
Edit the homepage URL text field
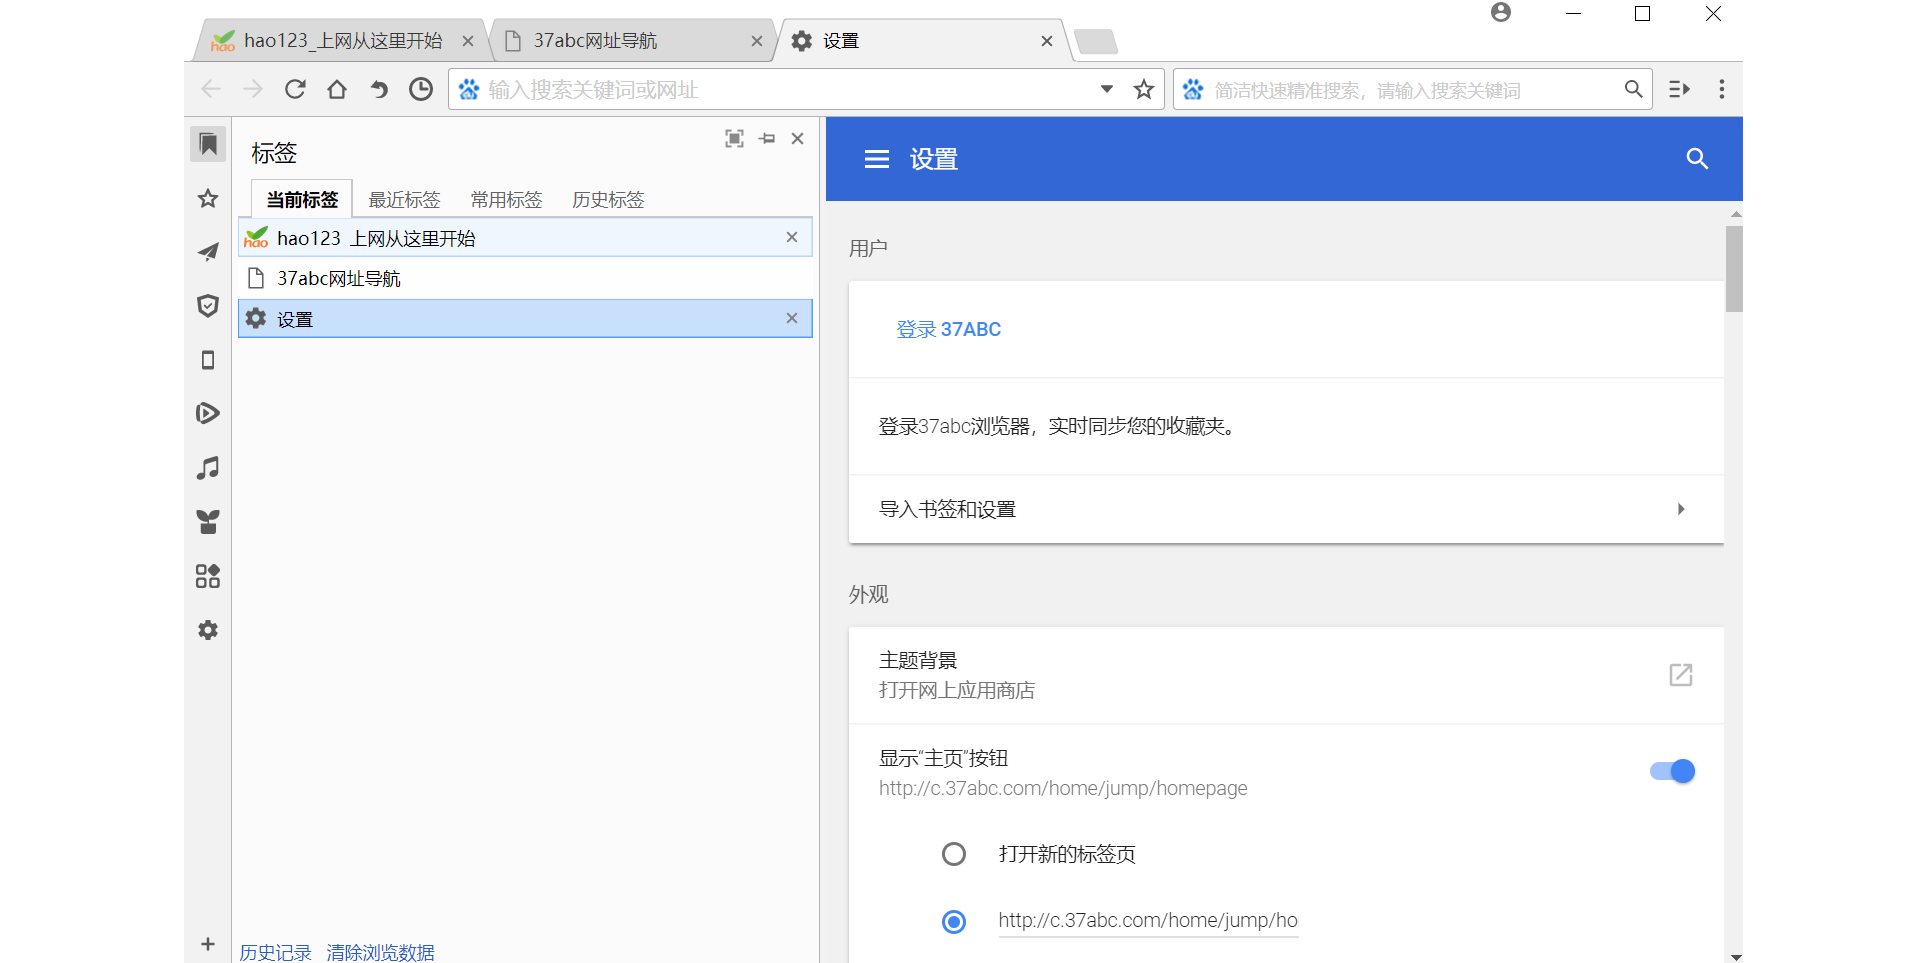[1148, 921]
